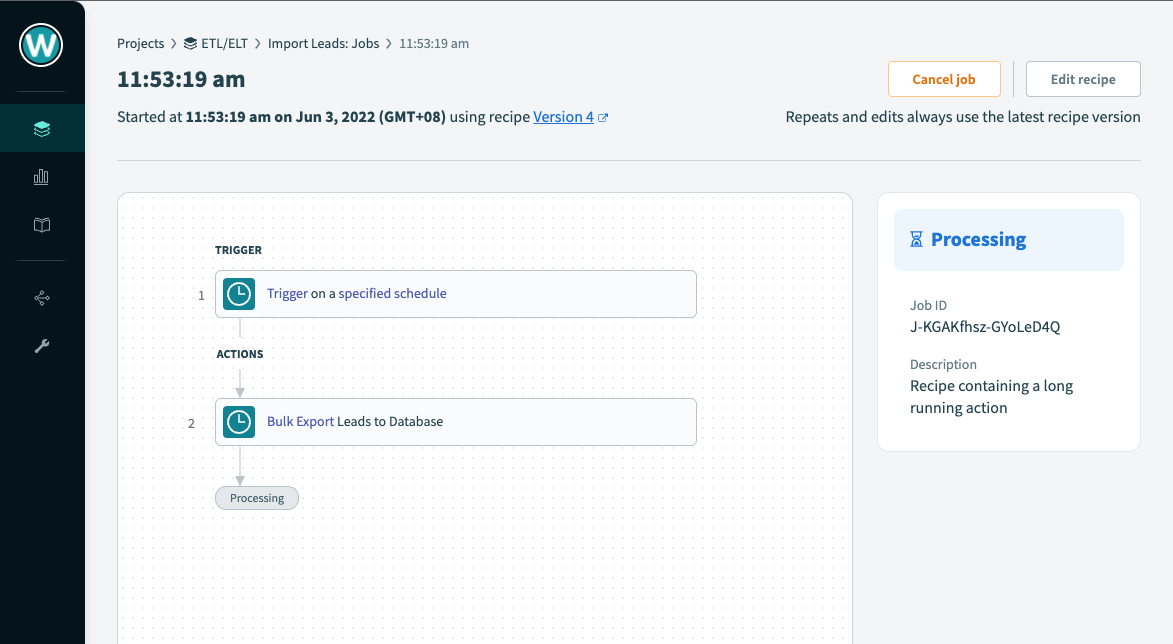Screen dimensions: 1173x644
Task: Click the layers icon beside ETL/ELT breadcrumb
Action: coord(189,43)
